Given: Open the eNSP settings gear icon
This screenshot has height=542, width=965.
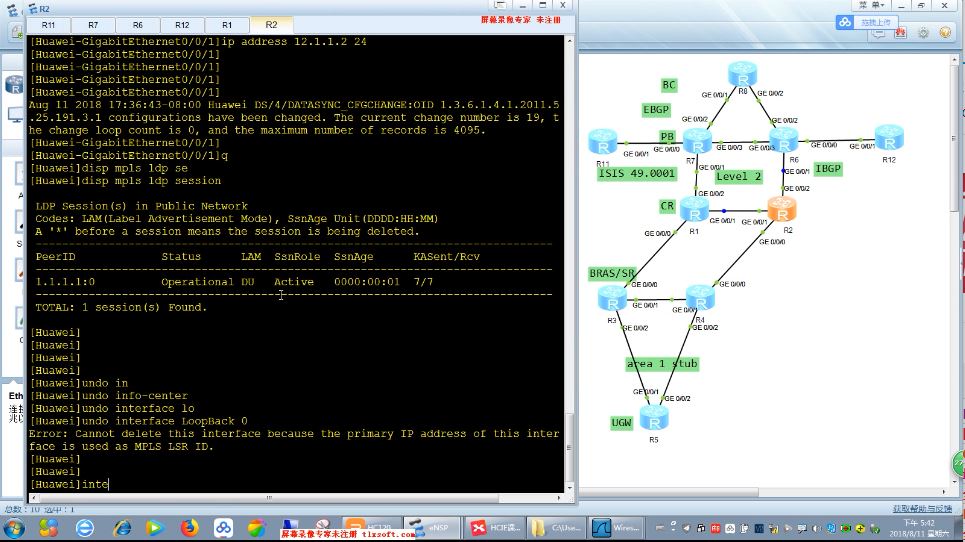Looking at the screenshot, I should 921,32.
